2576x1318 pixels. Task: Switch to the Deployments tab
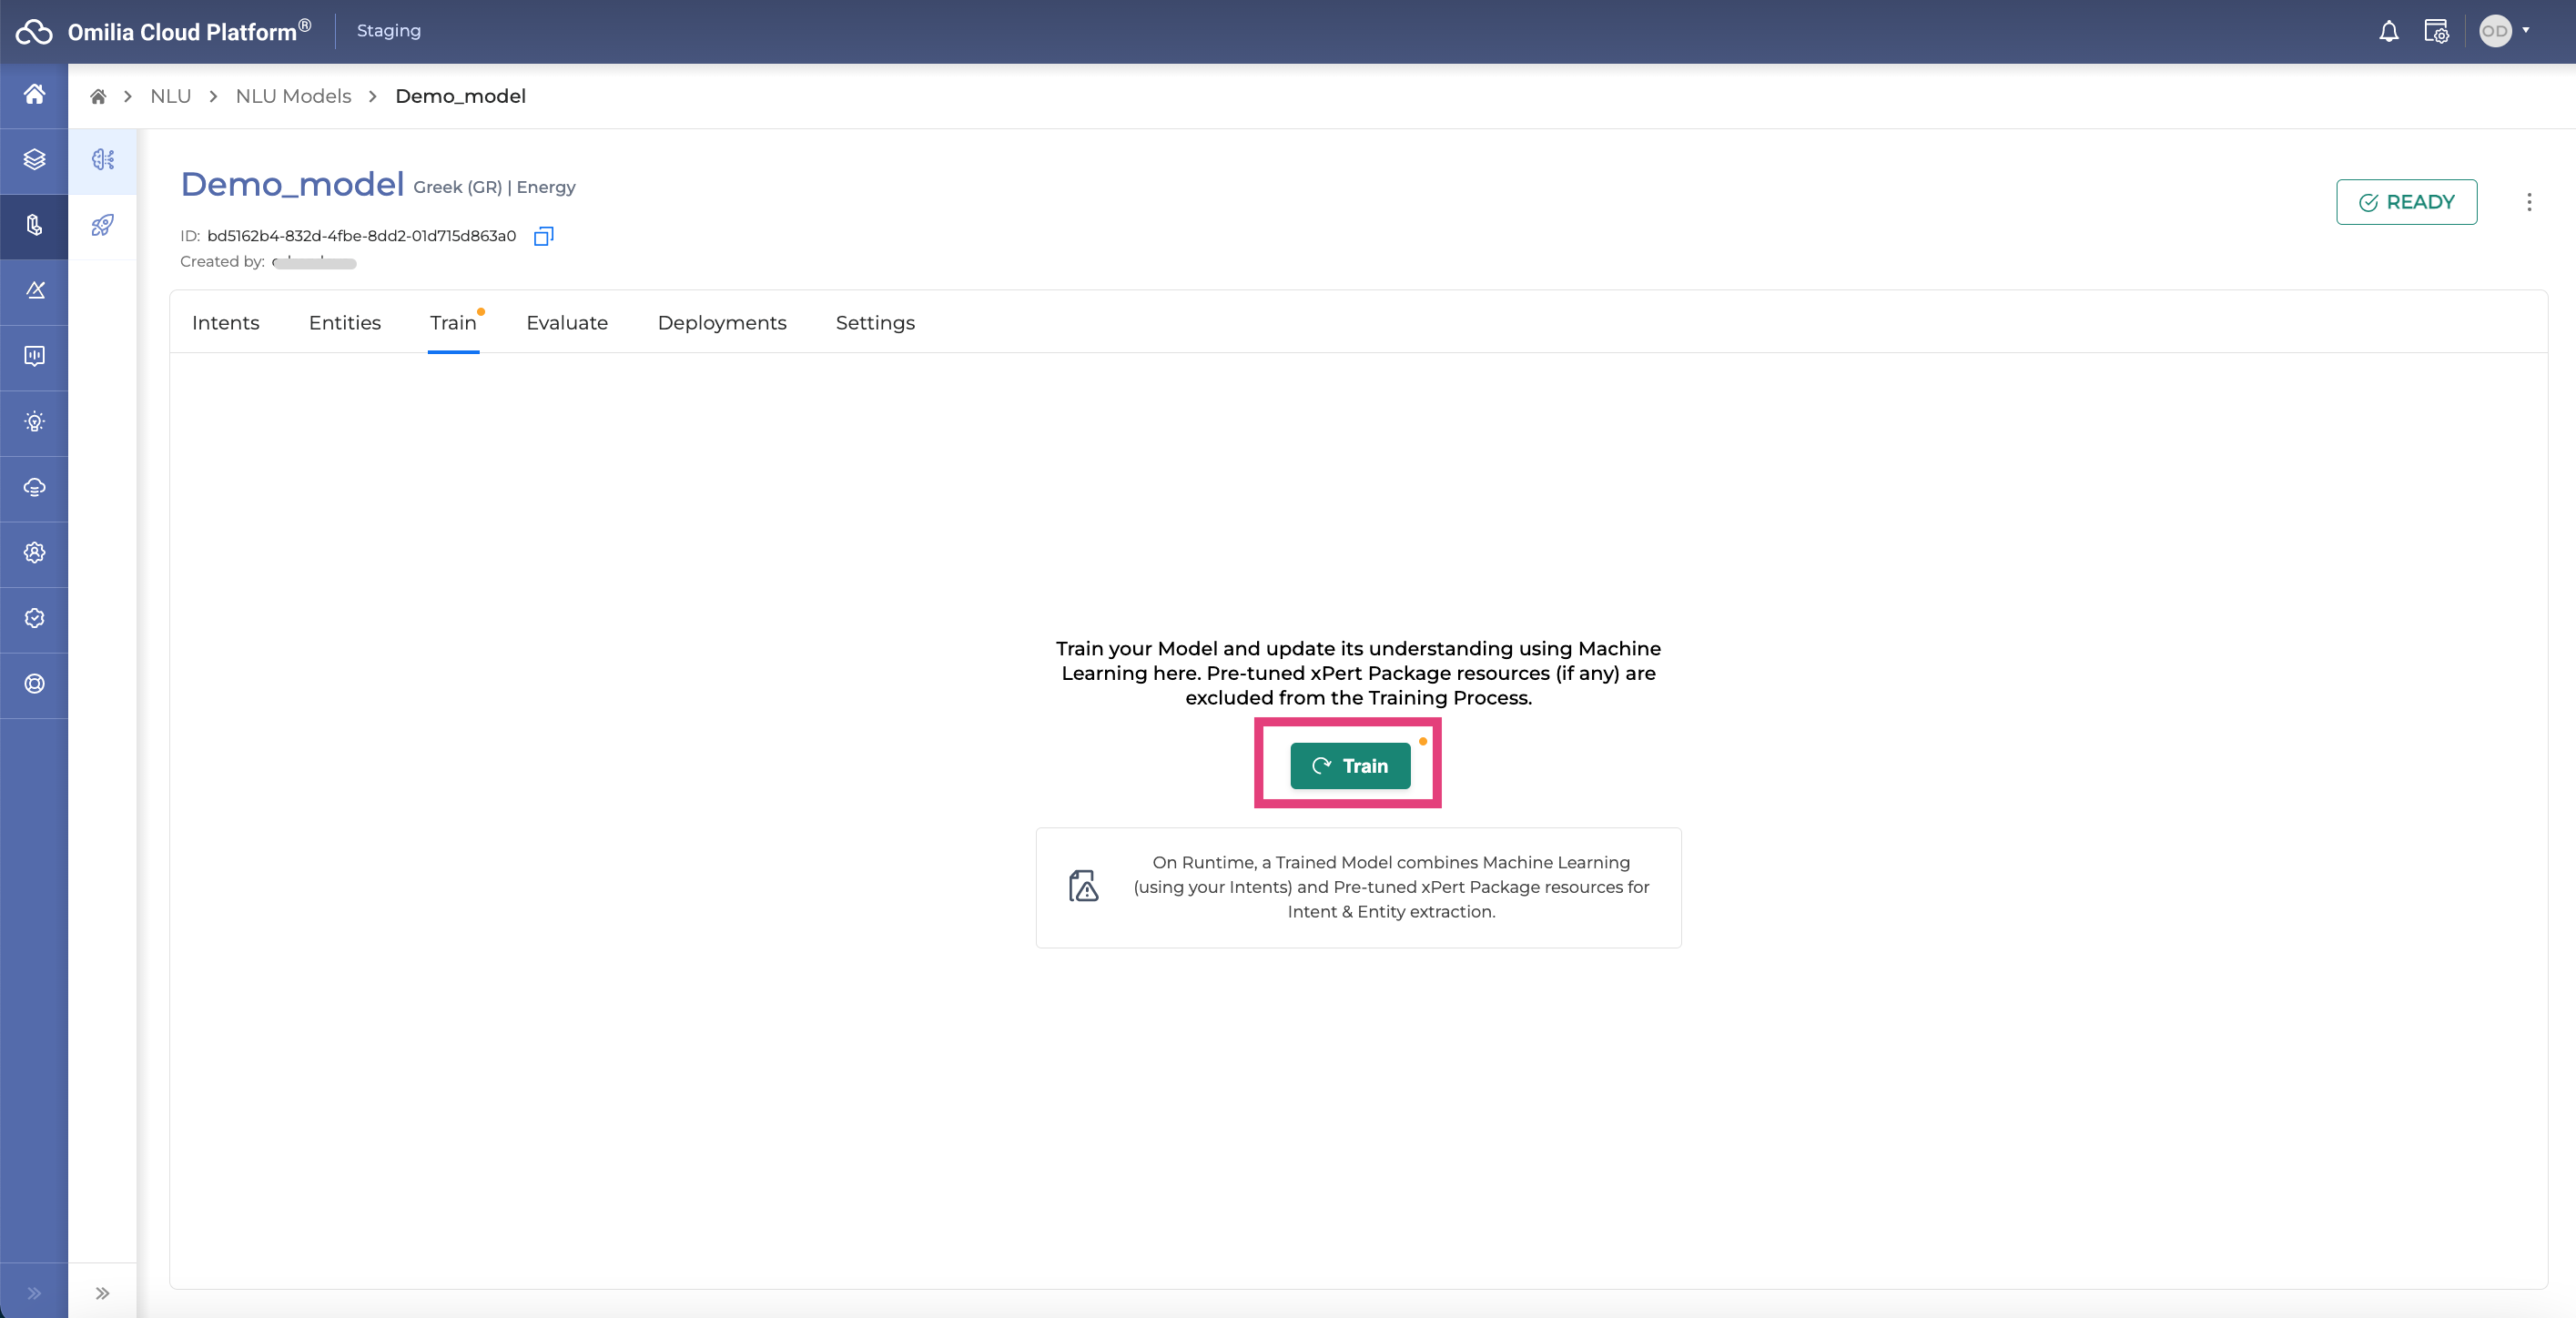click(x=721, y=323)
